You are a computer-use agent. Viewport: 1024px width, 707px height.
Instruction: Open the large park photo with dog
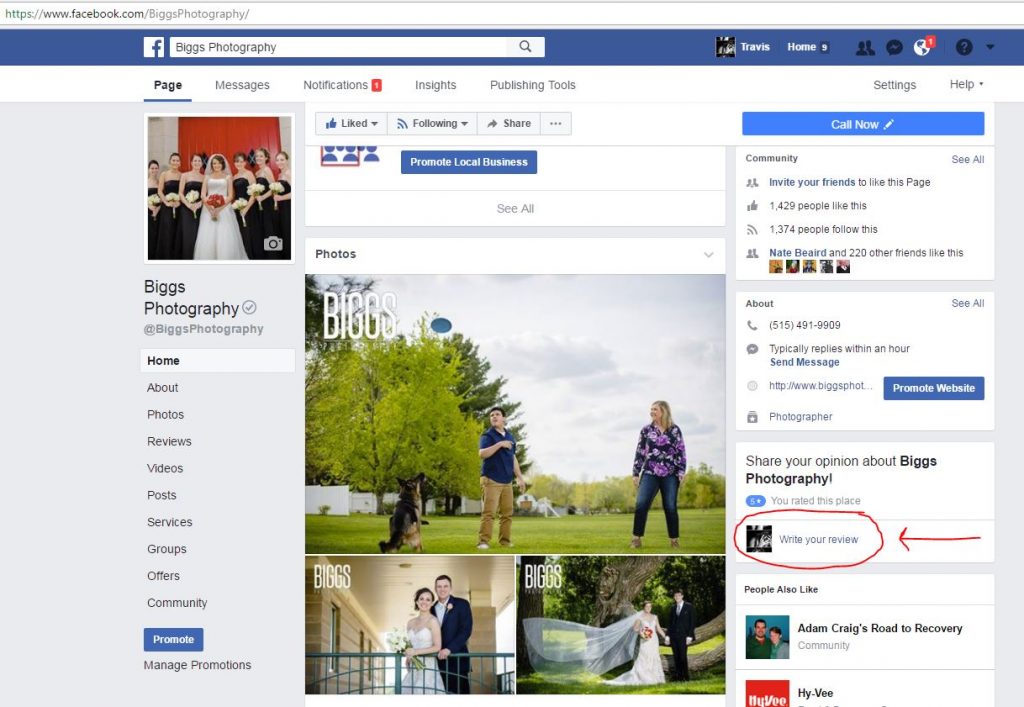(x=515, y=414)
